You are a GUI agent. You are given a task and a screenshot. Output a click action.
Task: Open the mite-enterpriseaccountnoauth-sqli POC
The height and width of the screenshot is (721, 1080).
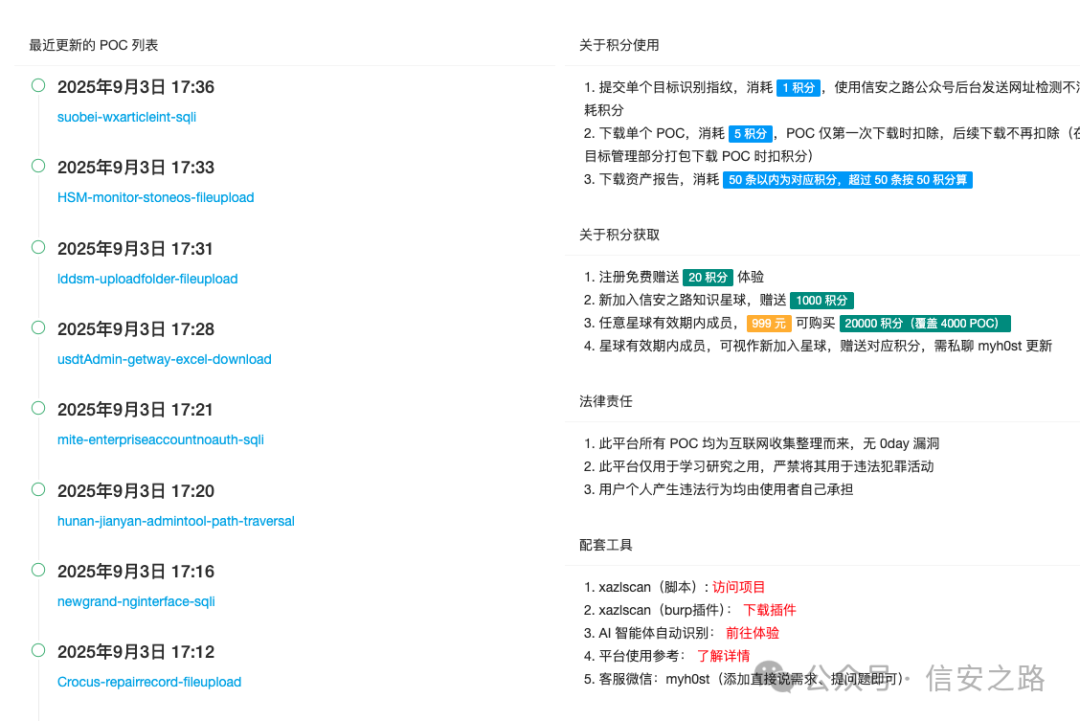[161, 440]
